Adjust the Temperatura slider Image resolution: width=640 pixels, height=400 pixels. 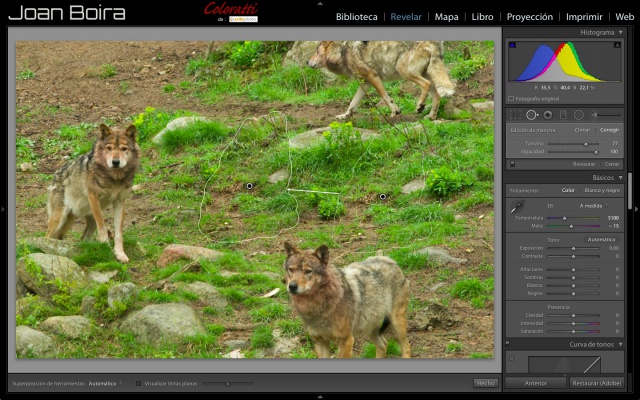[x=573, y=218]
